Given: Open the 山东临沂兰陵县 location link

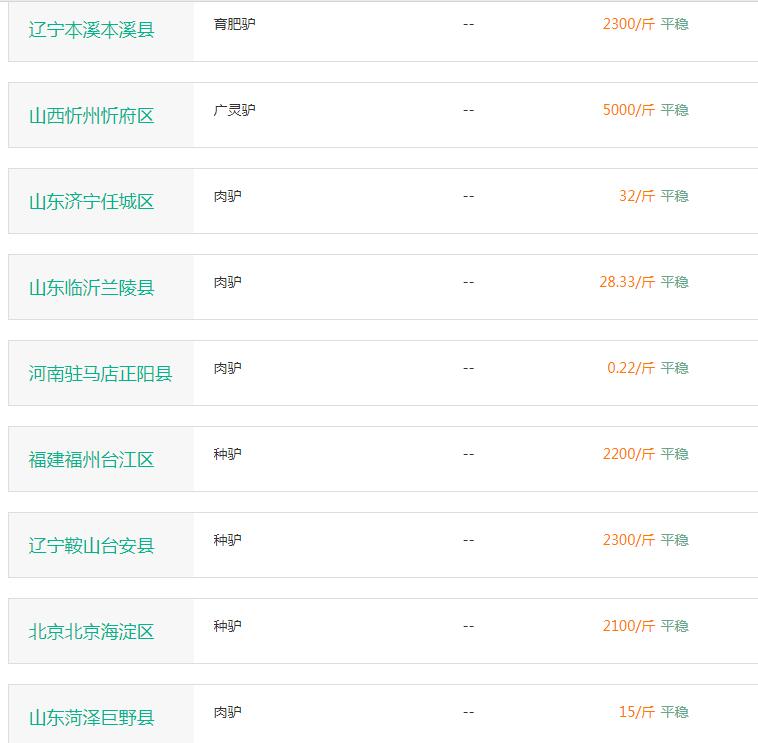Looking at the screenshot, I should click(91, 288).
